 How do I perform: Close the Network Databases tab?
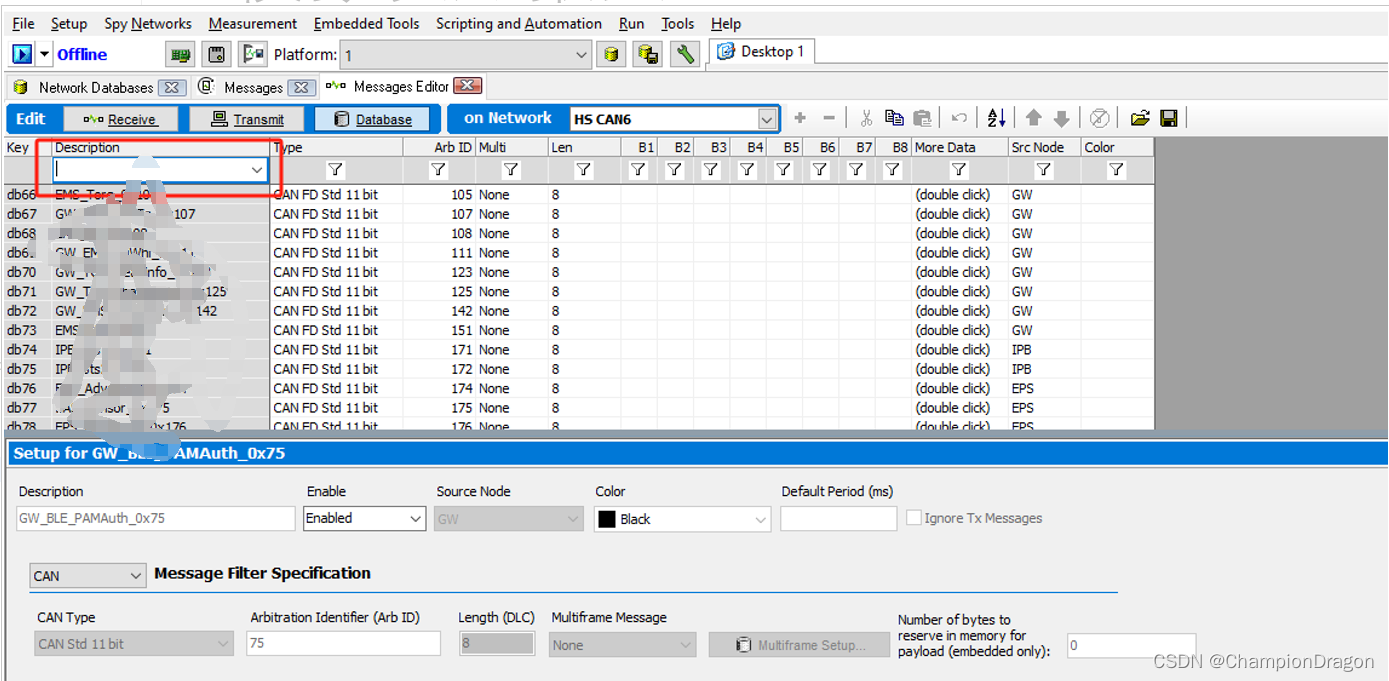[x=173, y=87]
